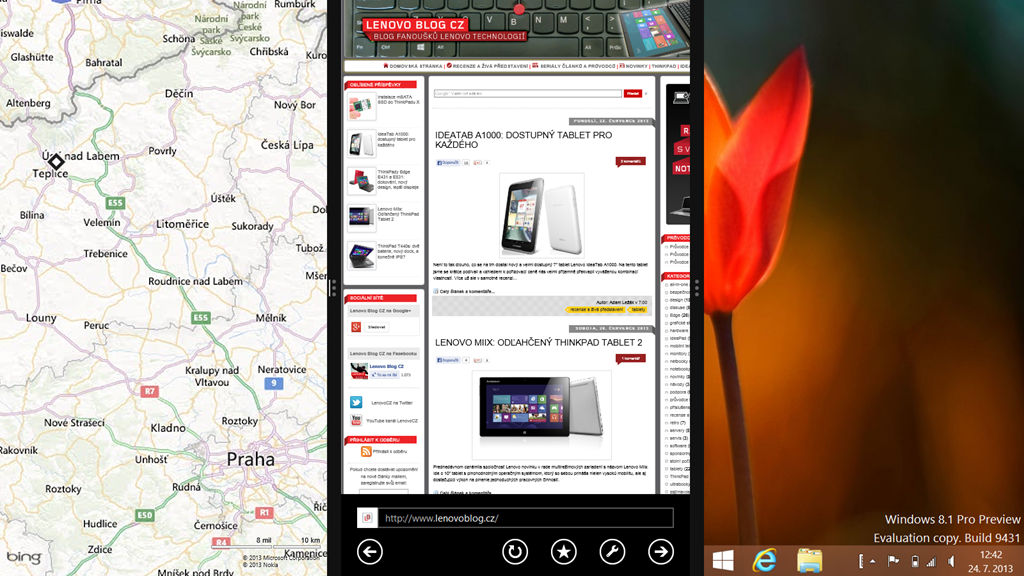Open page tools wrench icon

(x=612, y=551)
